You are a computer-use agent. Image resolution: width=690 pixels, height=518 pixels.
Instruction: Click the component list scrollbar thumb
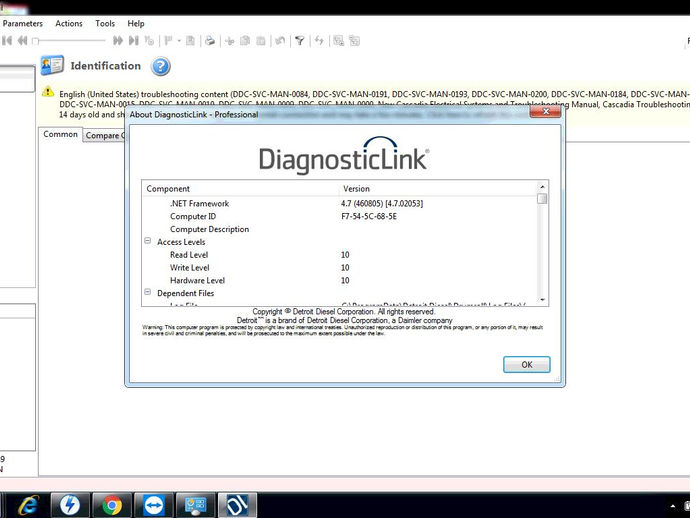coord(542,199)
